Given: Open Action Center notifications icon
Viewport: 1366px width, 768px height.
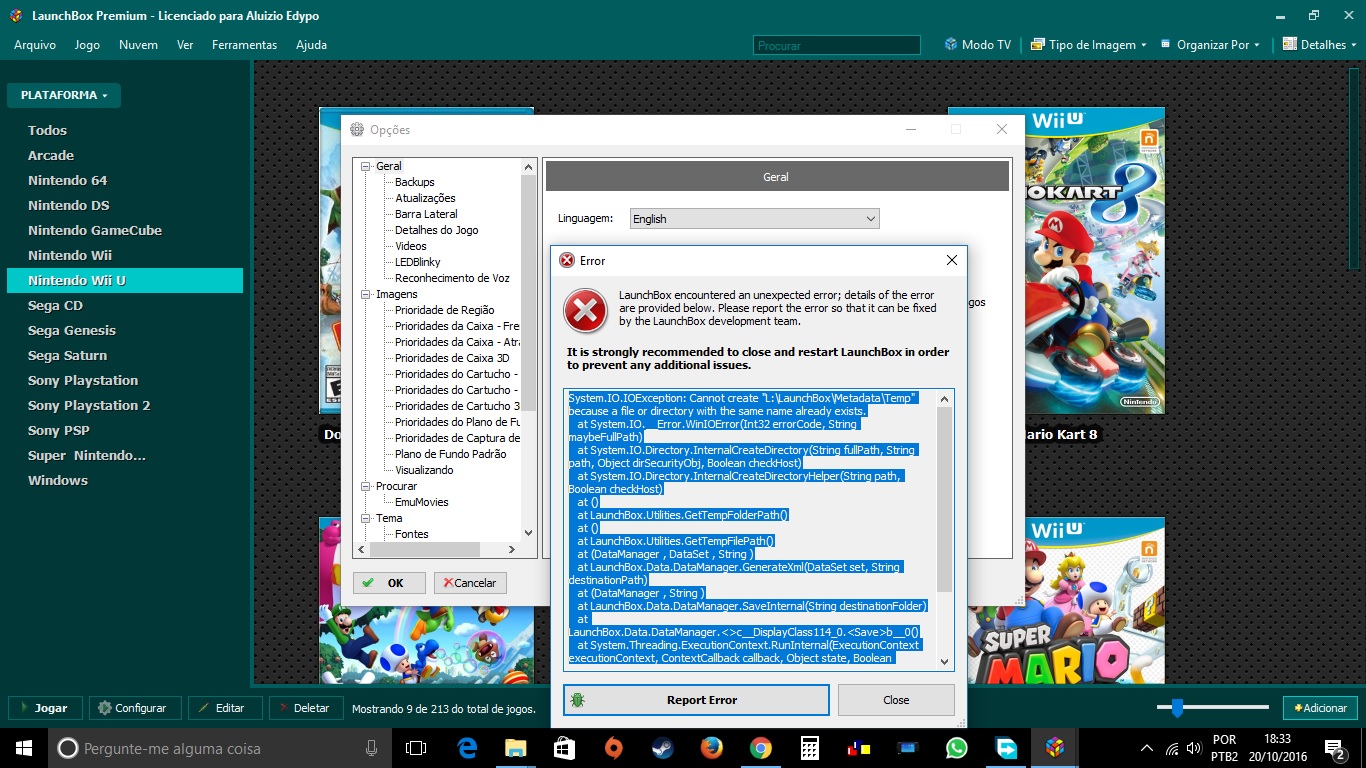Looking at the screenshot, I should (x=1335, y=748).
